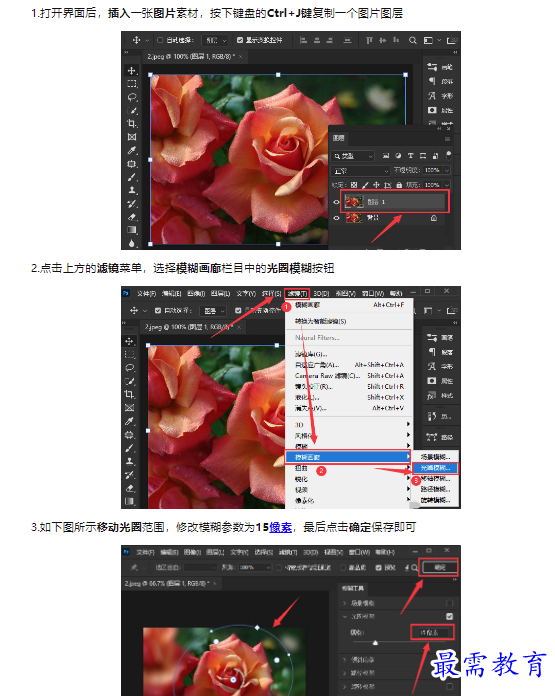The height and width of the screenshot is (696, 555).
Task: Select the Move tool in step 1 toolbar
Action: point(132,71)
